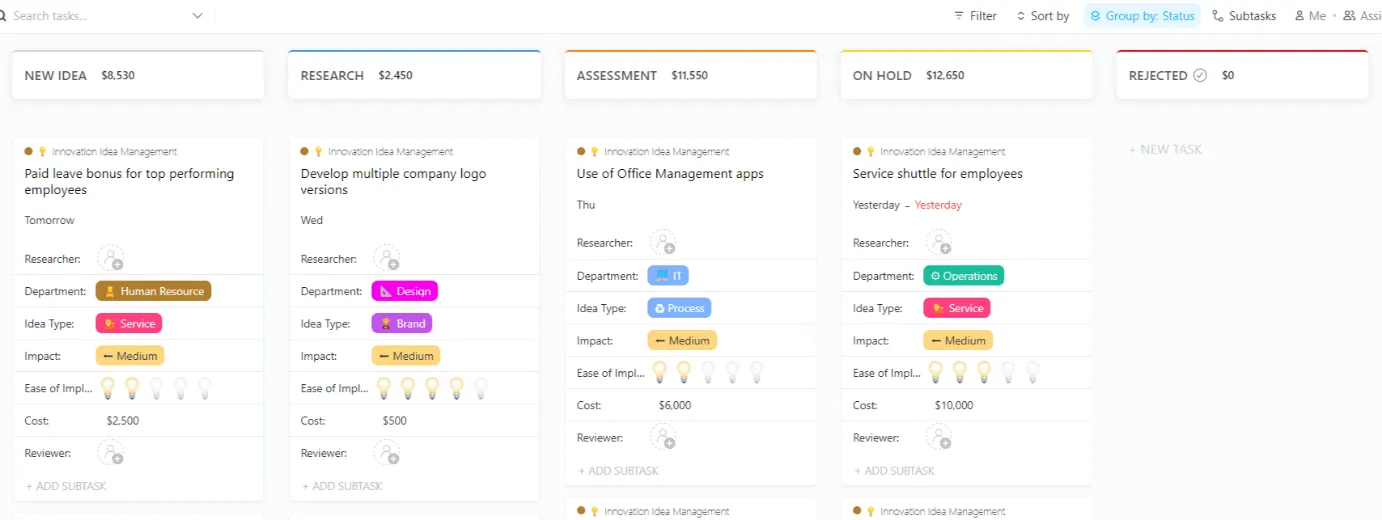Image resolution: width=1382 pixels, height=520 pixels.
Task: Change Group by Status setting
Action: pos(1142,16)
